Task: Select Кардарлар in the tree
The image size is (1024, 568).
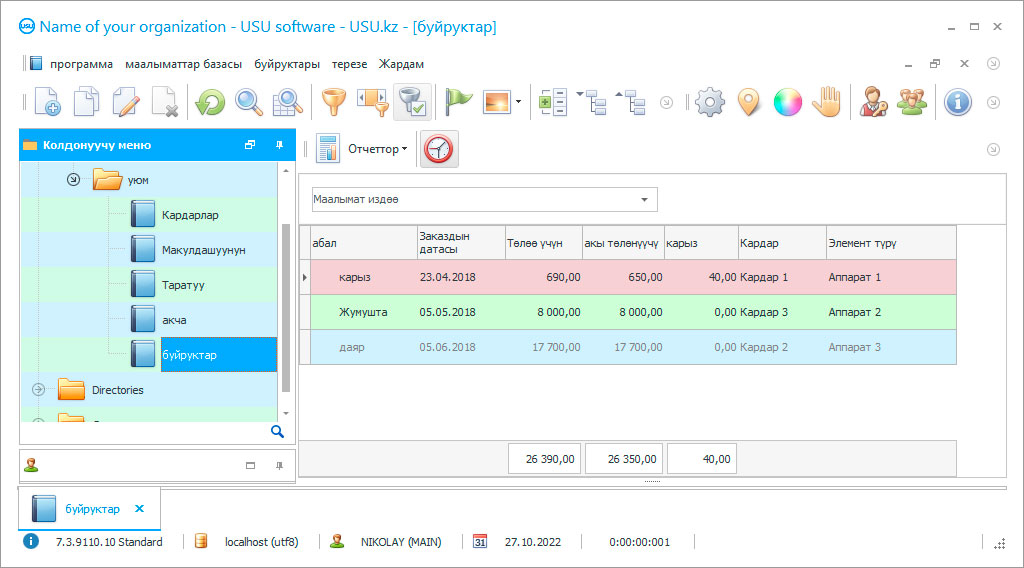Action: [190, 215]
